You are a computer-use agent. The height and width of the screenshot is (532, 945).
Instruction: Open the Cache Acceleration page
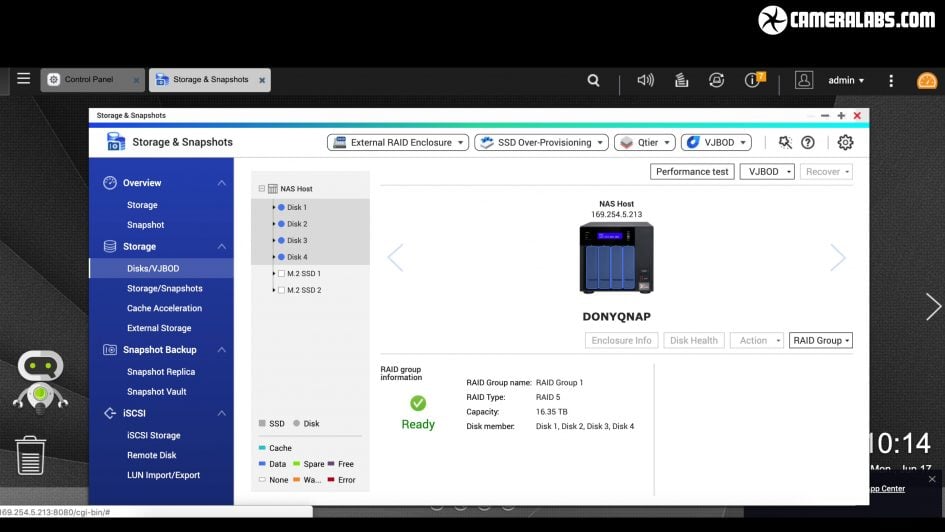point(165,308)
